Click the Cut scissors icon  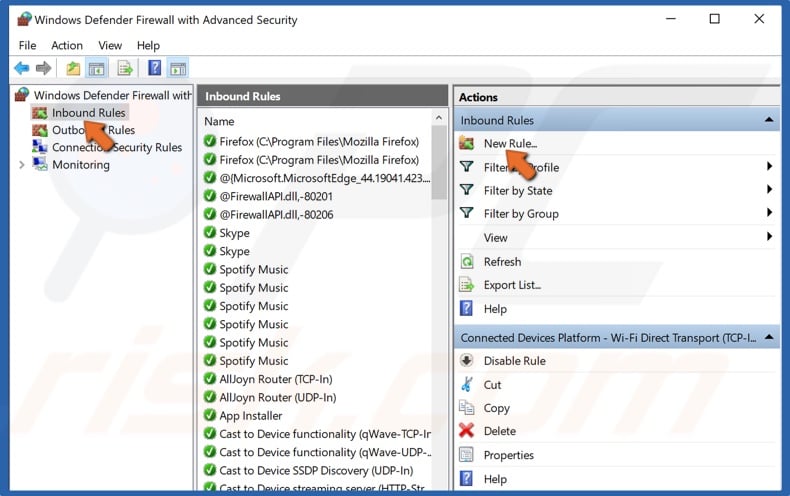click(467, 384)
